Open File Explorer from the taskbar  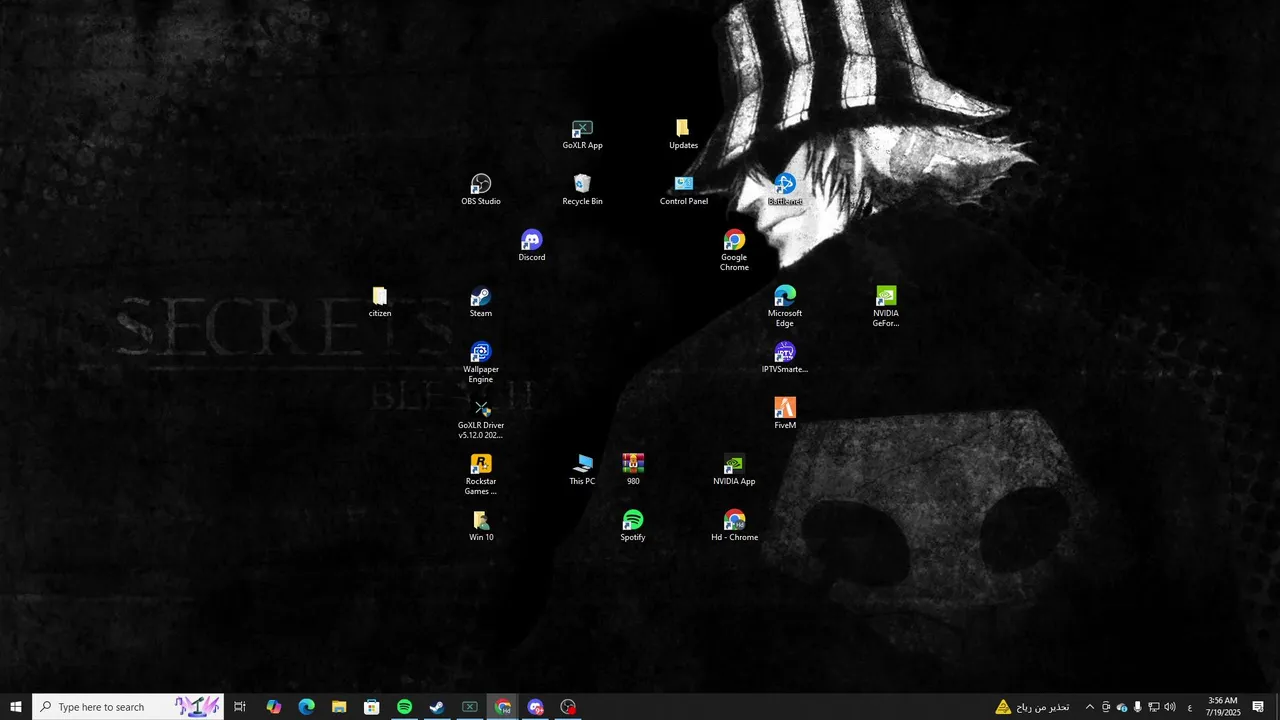(x=339, y=707)
